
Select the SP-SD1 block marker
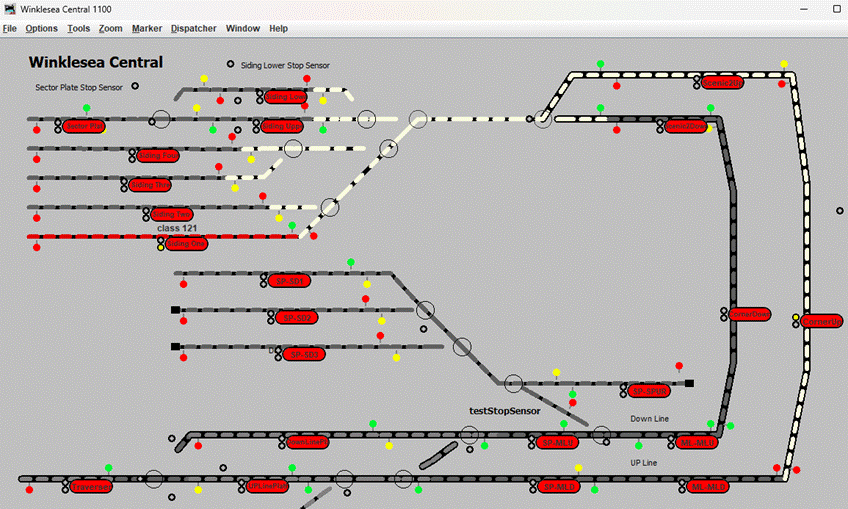(x=290, y=281)
